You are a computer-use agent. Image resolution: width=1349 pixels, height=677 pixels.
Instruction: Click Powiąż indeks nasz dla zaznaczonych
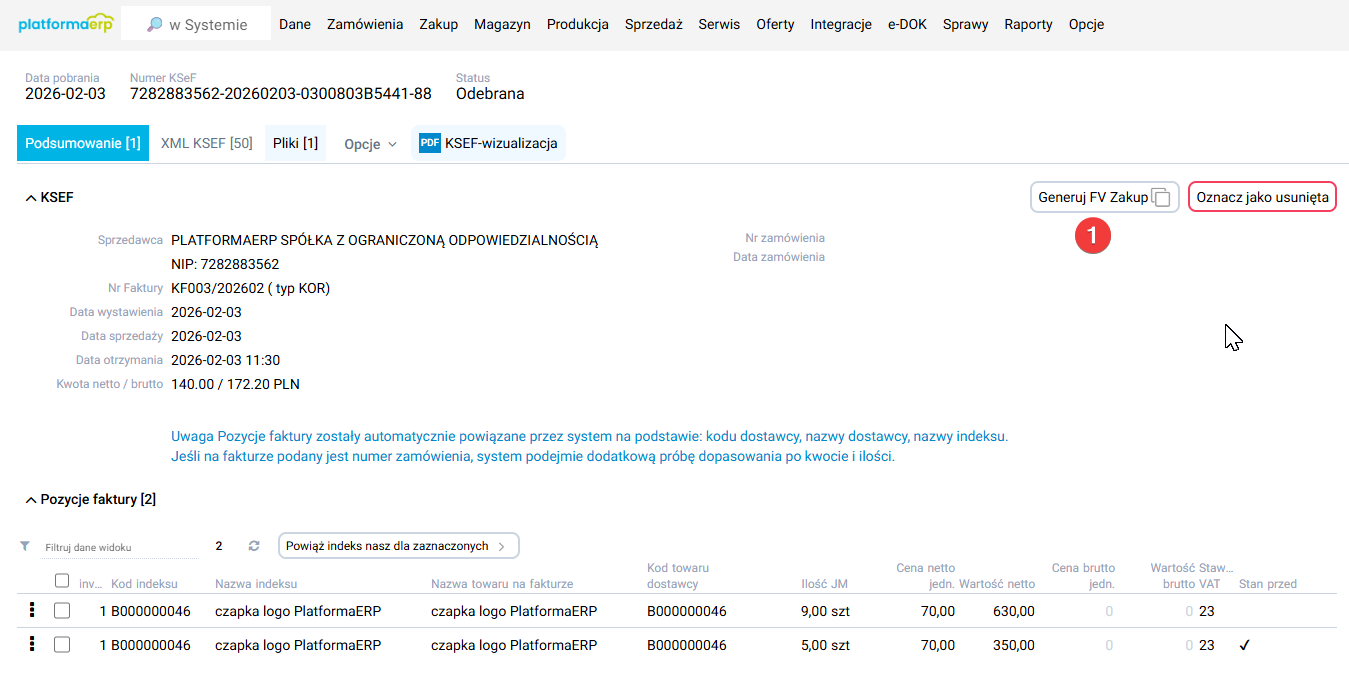398,546
